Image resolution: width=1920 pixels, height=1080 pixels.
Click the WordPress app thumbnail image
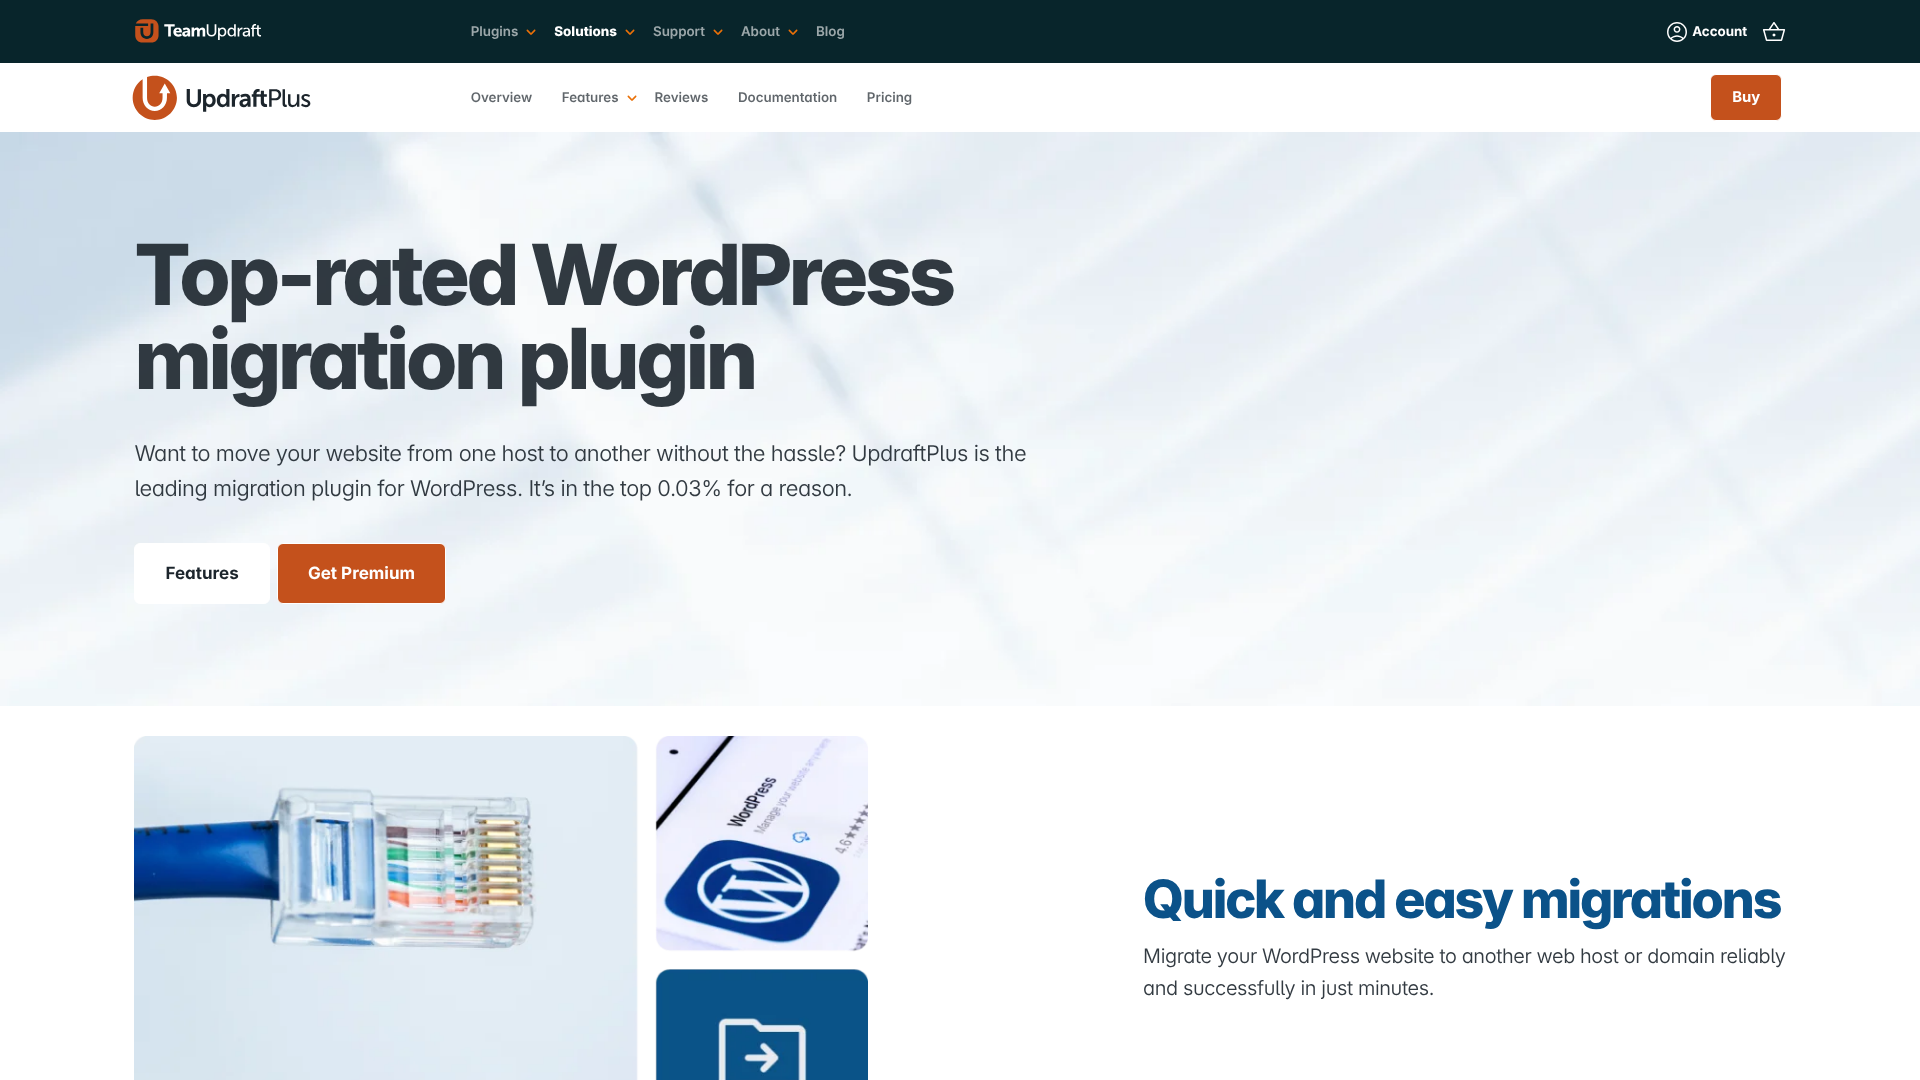pos(761,843)
